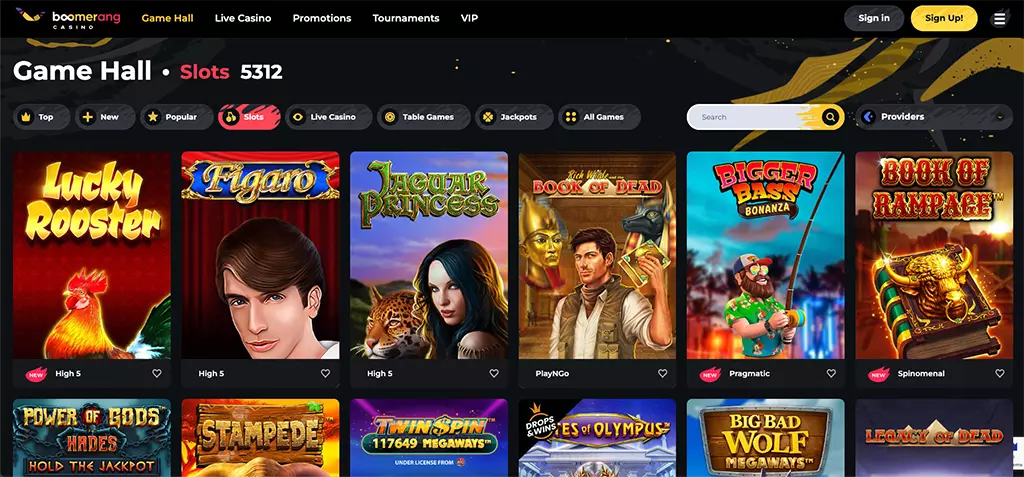Click into the Search games field
Image resolution: width=1024 pixels, height=477 pixels.
751,117
